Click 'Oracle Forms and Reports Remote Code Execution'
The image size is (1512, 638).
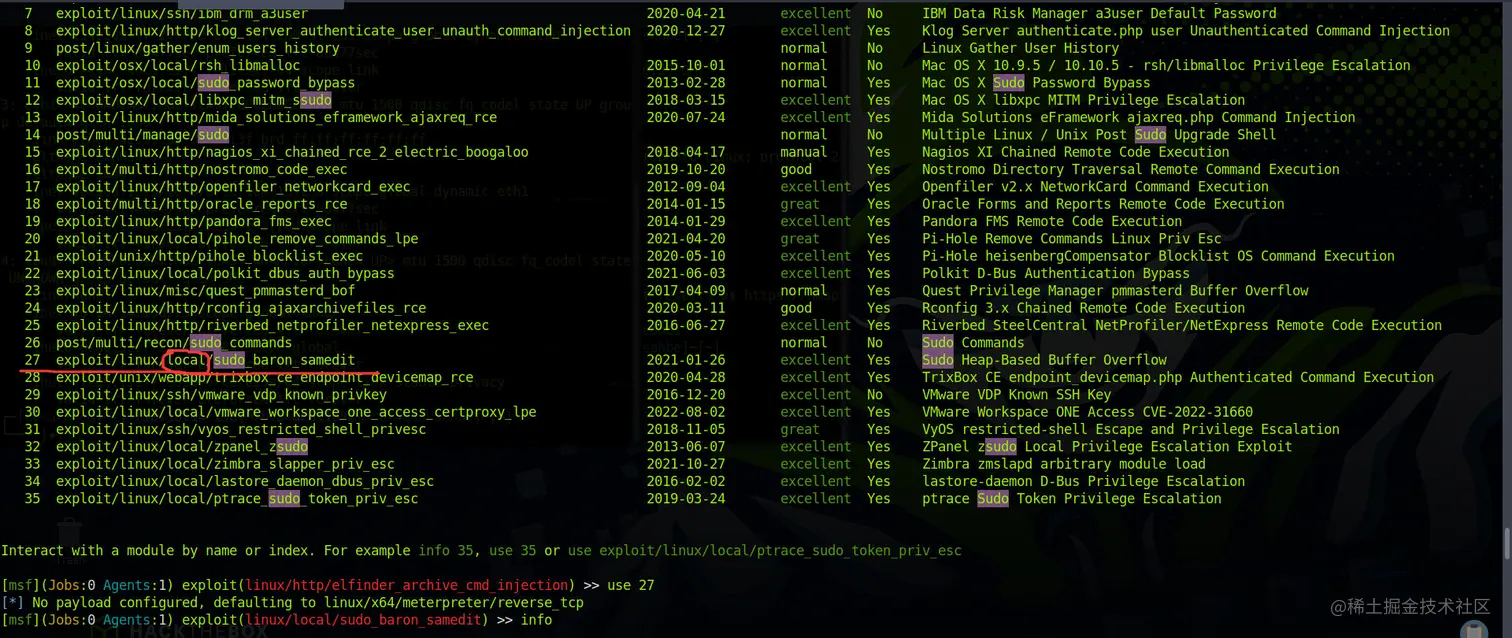point(1103,204)
